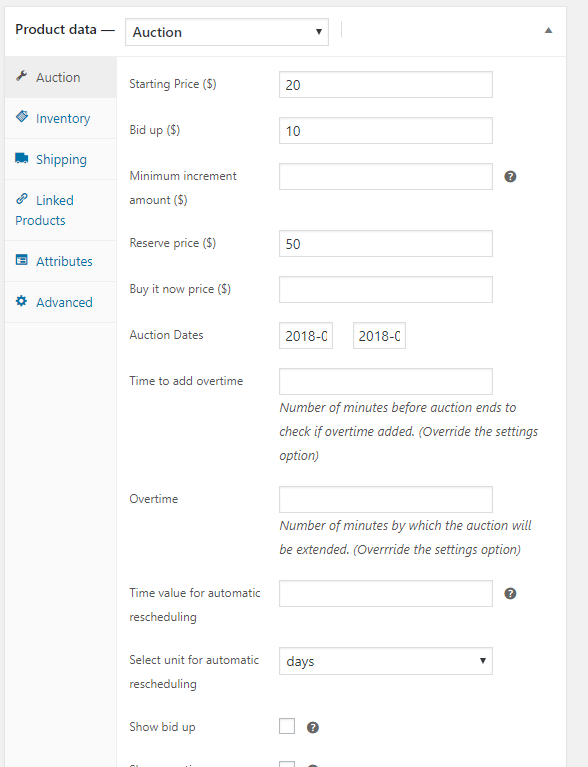Viewport: 588px width, 767px height.
Task: Switch to the Inventory tab
Action: pos(61,118)
